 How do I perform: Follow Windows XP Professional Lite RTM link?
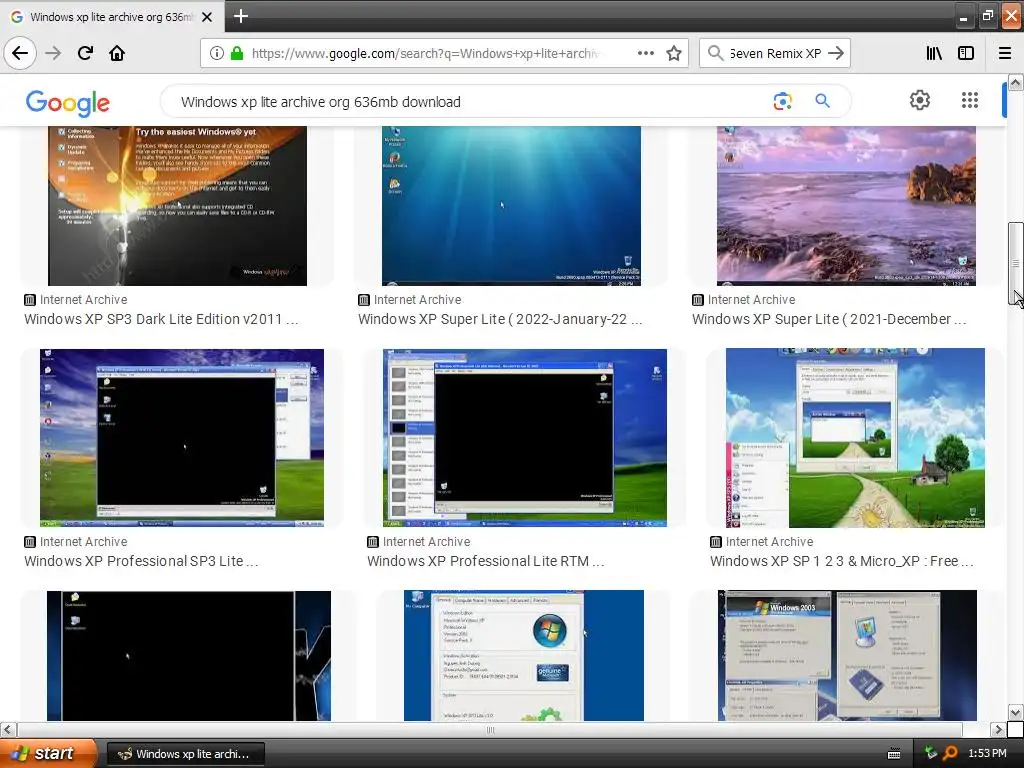tap(485, 561)
